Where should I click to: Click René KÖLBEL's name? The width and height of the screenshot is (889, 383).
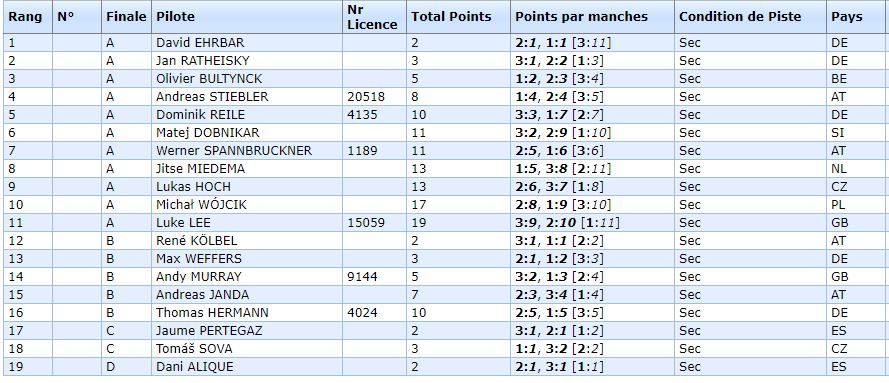click(x=198, y=241)
